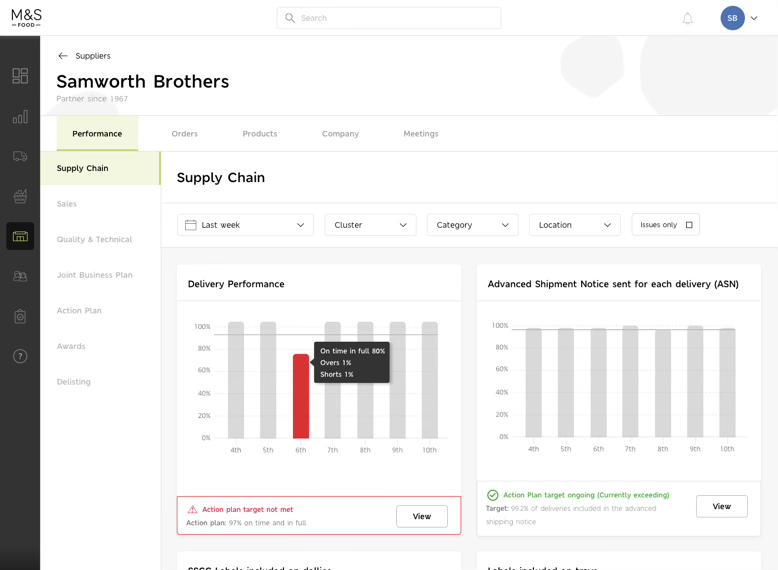This screenshot has width=778, height=570.
Task: Open the dashboard grid icon in sidebar
Action: point(20,76)
